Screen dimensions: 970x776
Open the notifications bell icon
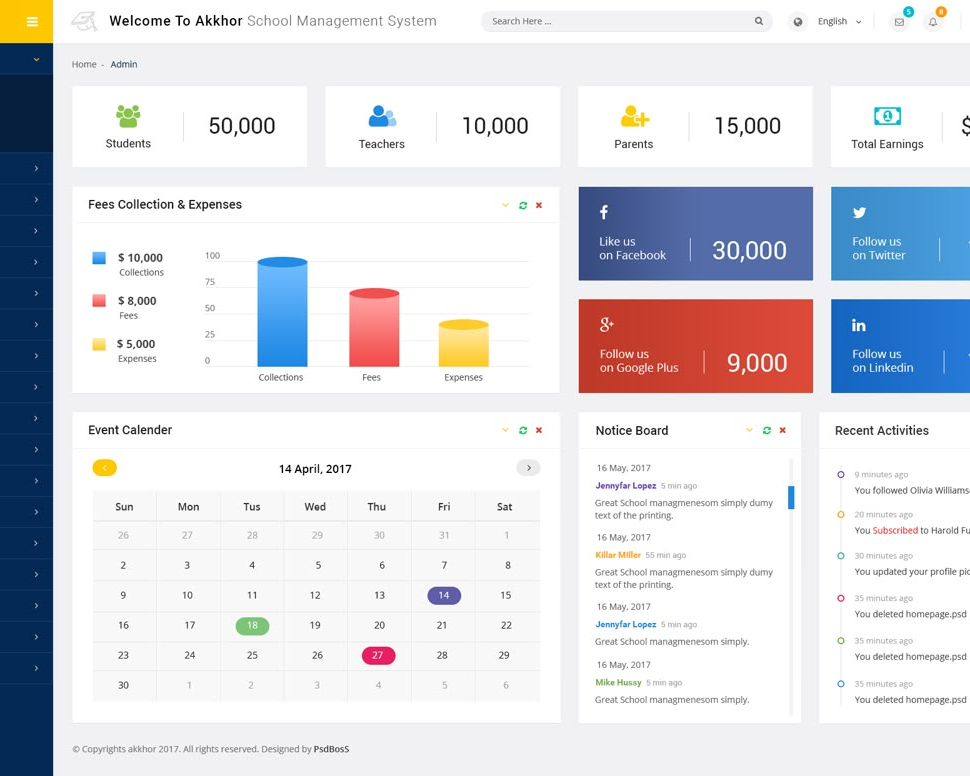[x=932, y=22]
